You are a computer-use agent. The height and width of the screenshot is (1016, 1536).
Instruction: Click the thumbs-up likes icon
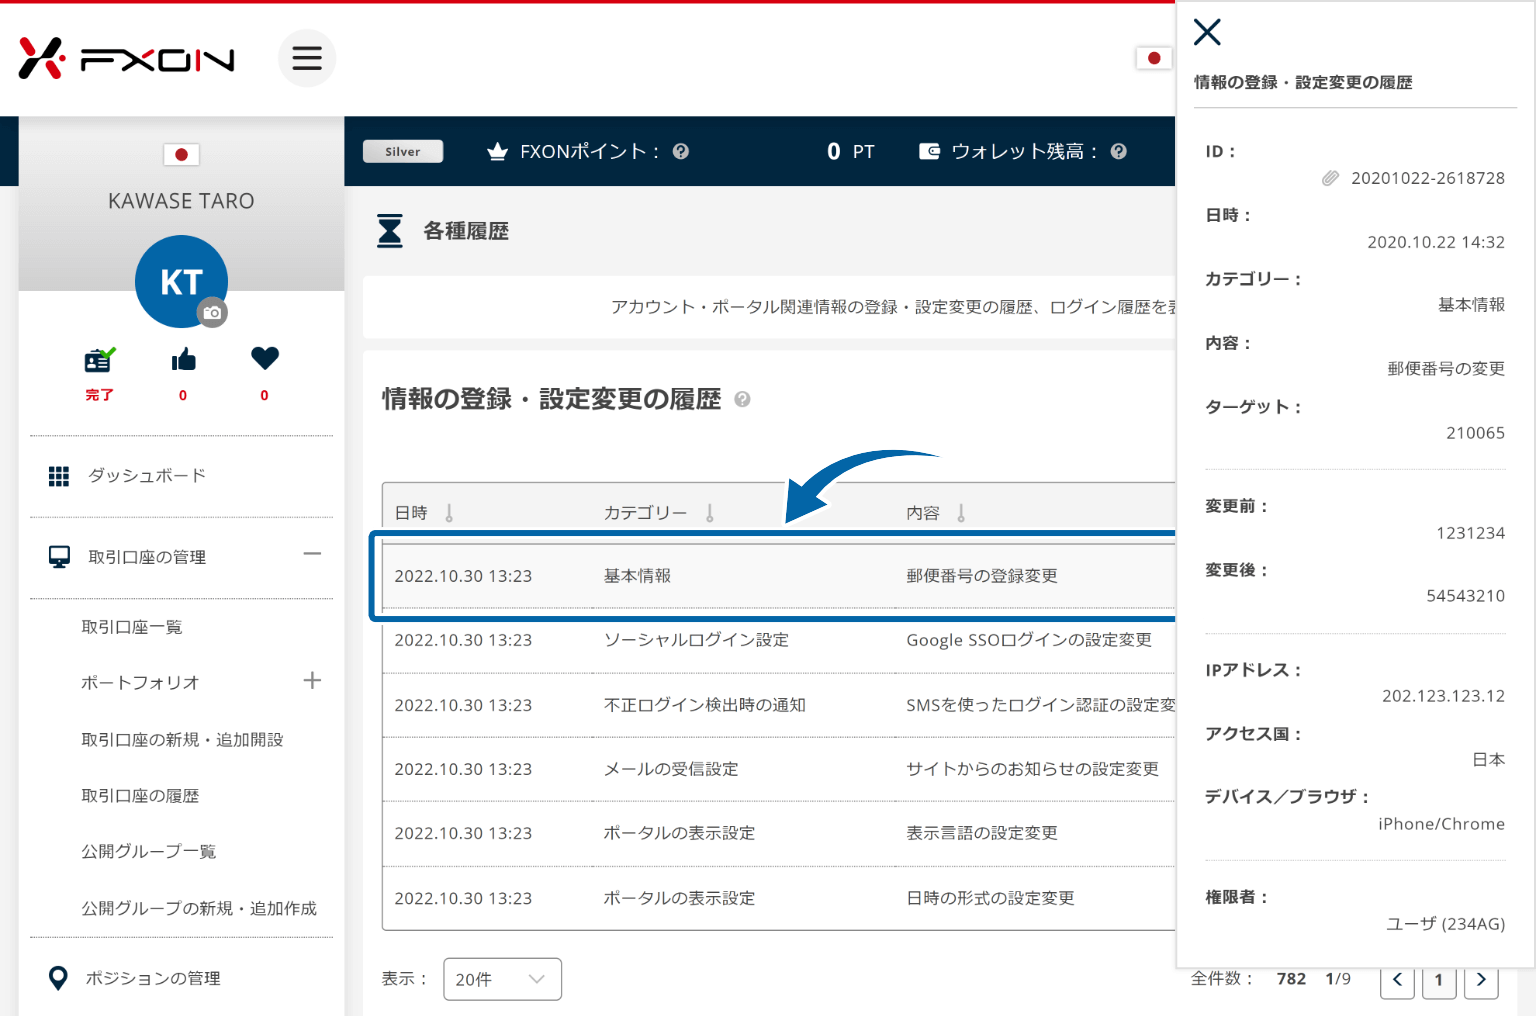point(183,359)
